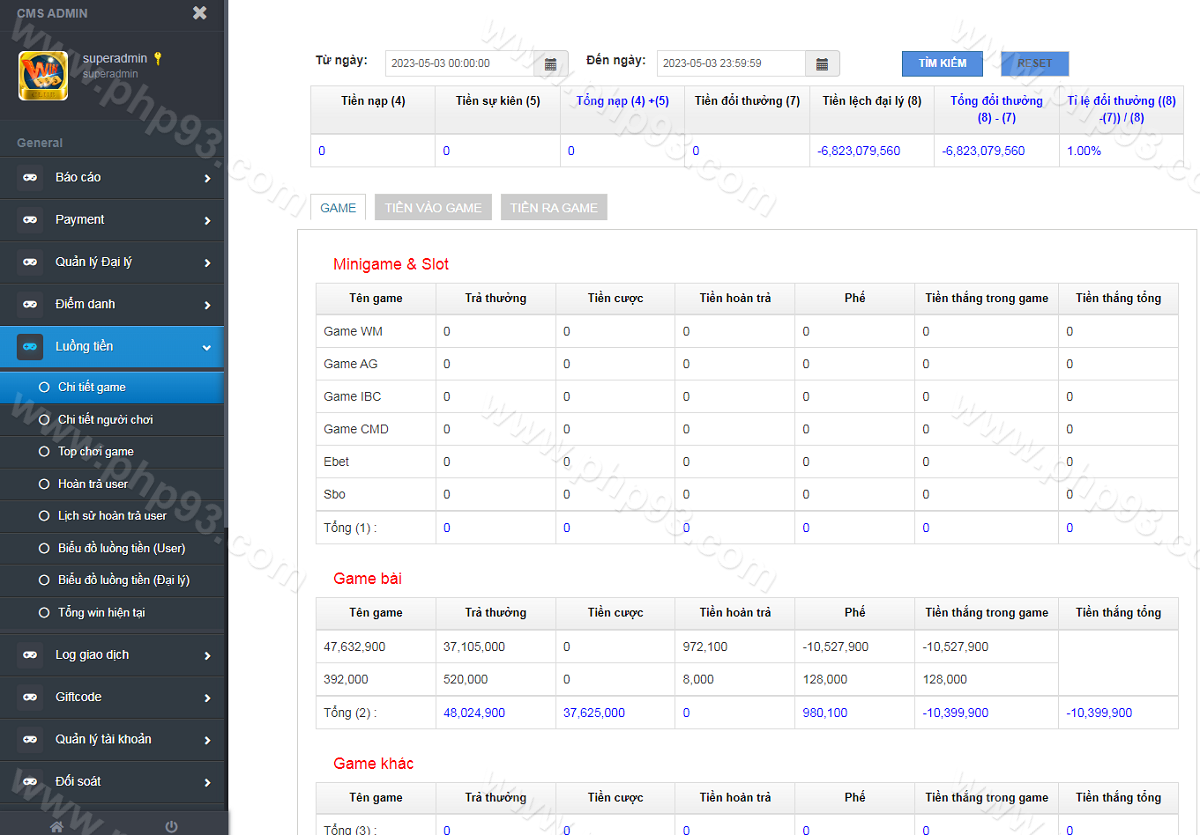The image size is (1200, 835).
Task: Expand the Payment menu chevron
Action: coord(207,221)
